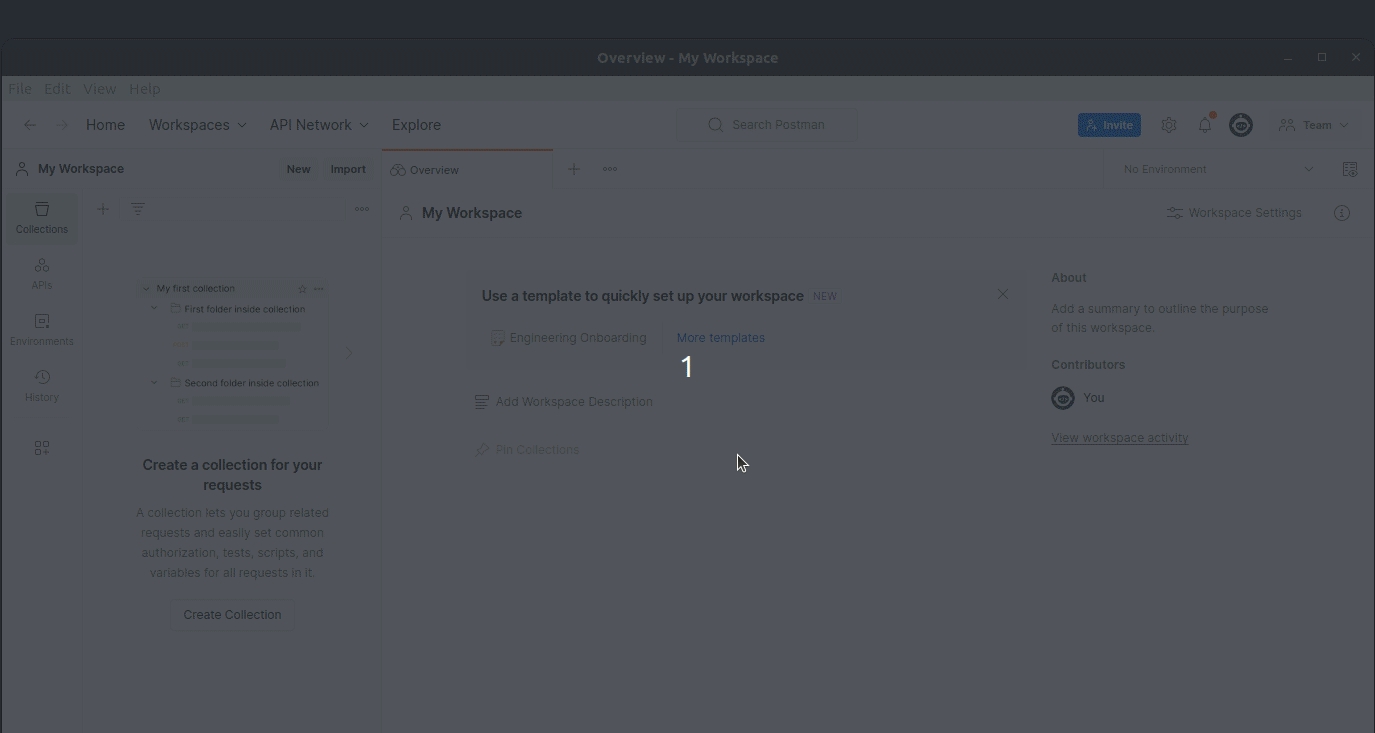Open the Collections sidebar panel
The image size is (1375, 733).
(x=42, y=216)
